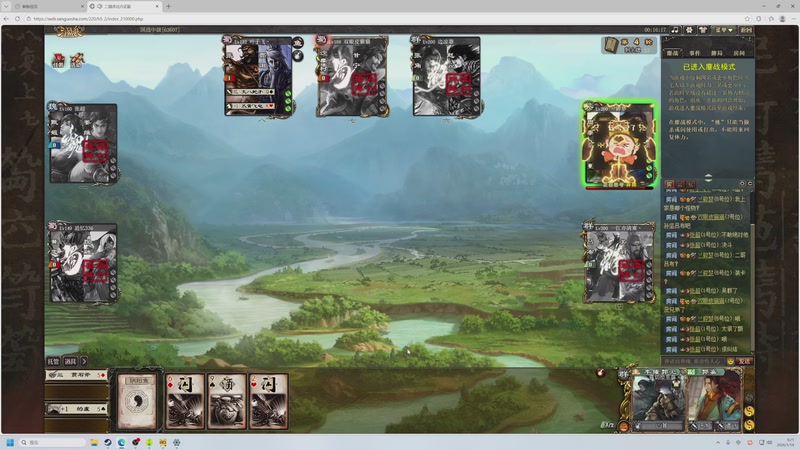Click the red 房间 button in top bar
The height and width of the screenshot is (450, 800).
tap(746, 30)
